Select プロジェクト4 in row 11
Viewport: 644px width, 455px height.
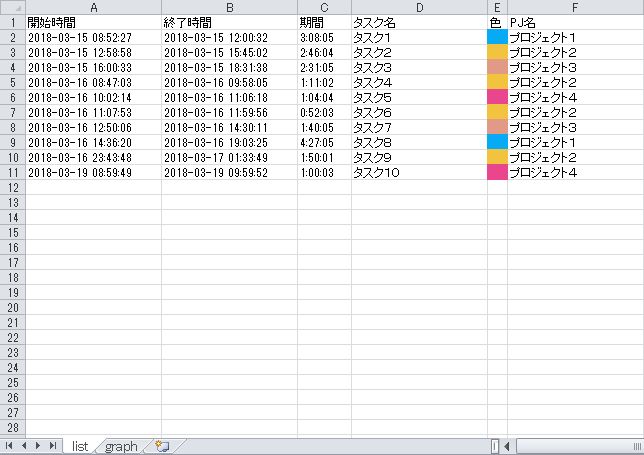(x=575, y=172)
